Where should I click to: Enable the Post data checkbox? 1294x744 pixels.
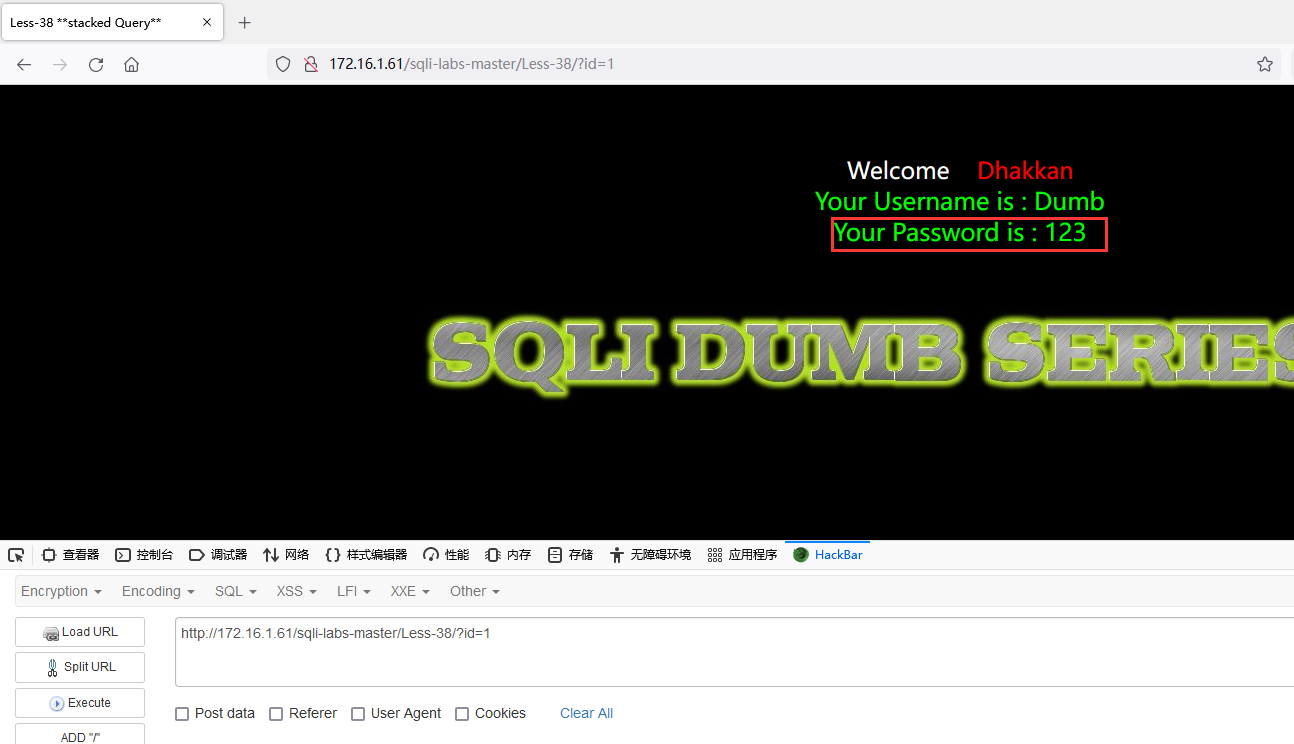tap(182, 713)
